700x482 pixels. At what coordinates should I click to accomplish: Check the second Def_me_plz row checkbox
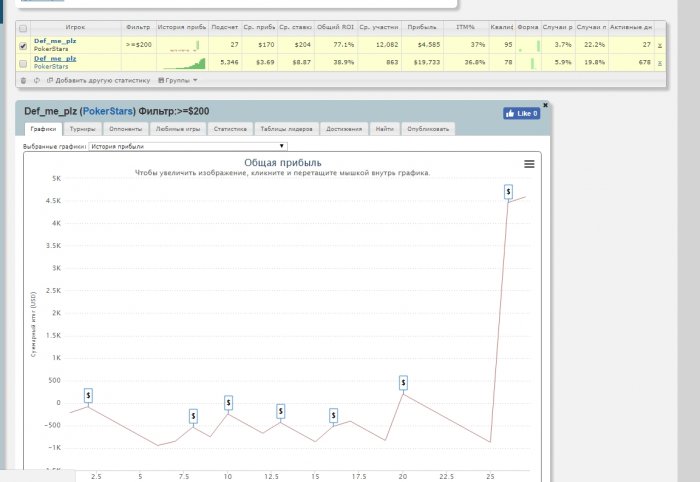(23, 62)
